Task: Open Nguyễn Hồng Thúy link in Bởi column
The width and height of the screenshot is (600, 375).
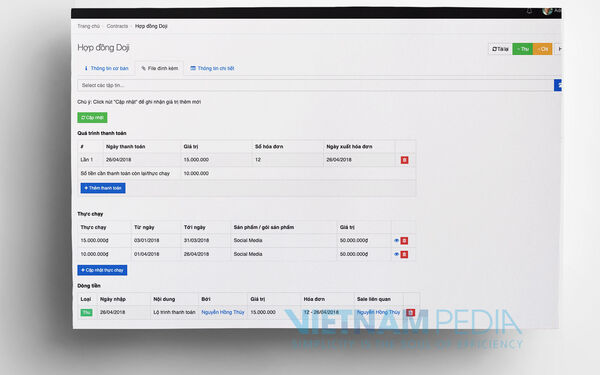Action: [x=223, y=312]
